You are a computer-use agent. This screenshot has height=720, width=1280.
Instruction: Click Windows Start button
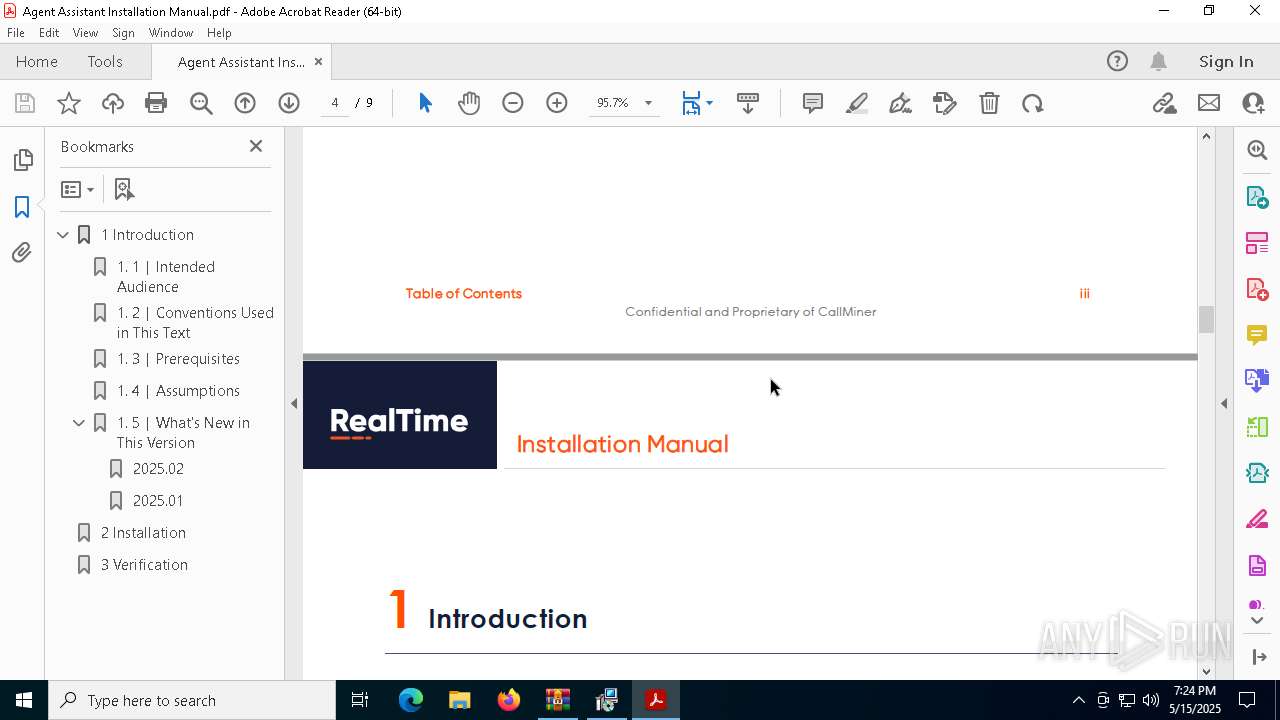pos(24,700)
